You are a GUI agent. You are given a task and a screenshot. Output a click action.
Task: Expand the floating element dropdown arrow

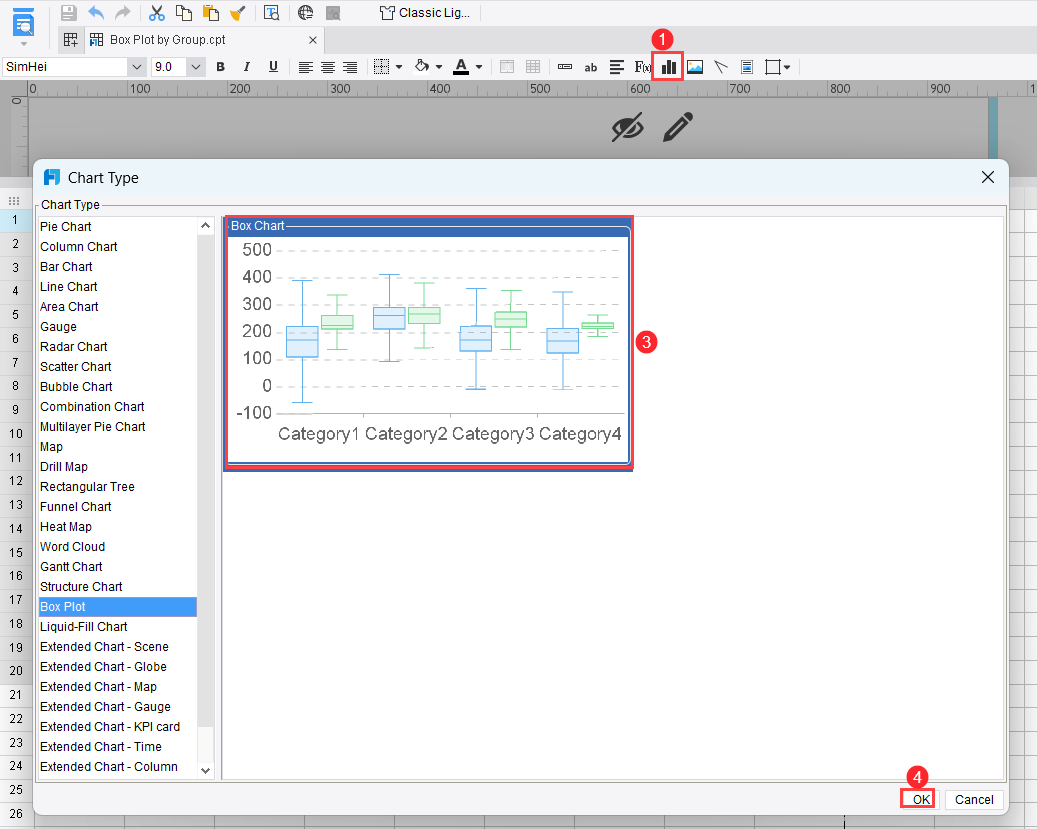click(x=787, y=67)
